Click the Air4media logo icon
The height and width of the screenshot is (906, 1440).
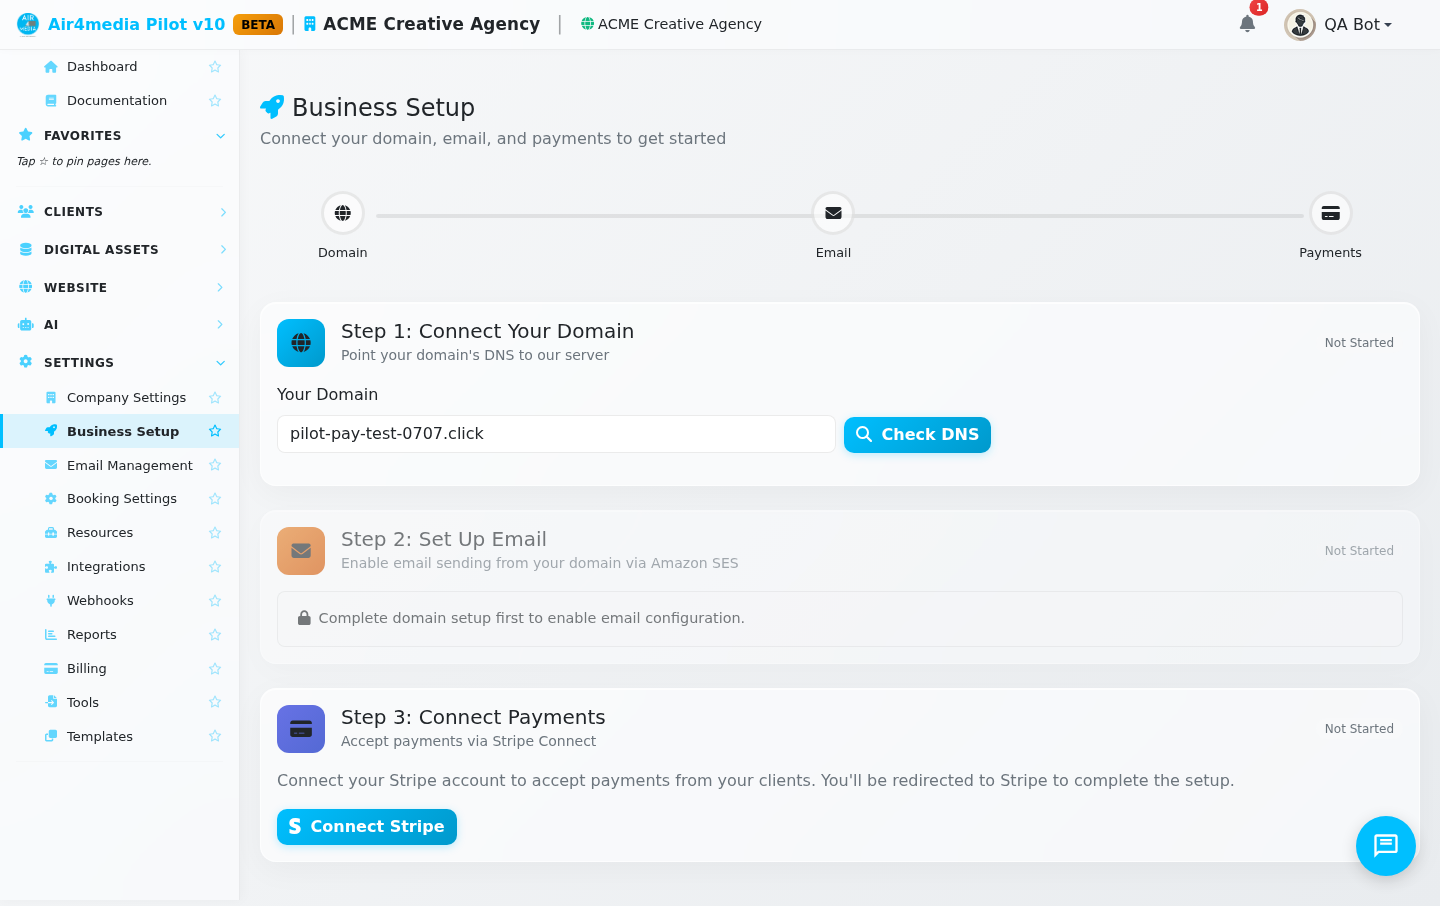tap(28, 24)
